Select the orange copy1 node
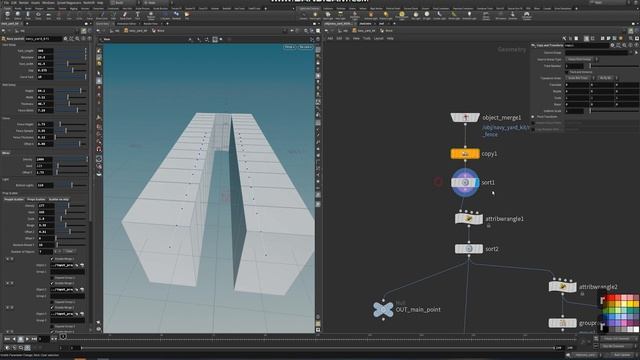 point(465,154)
